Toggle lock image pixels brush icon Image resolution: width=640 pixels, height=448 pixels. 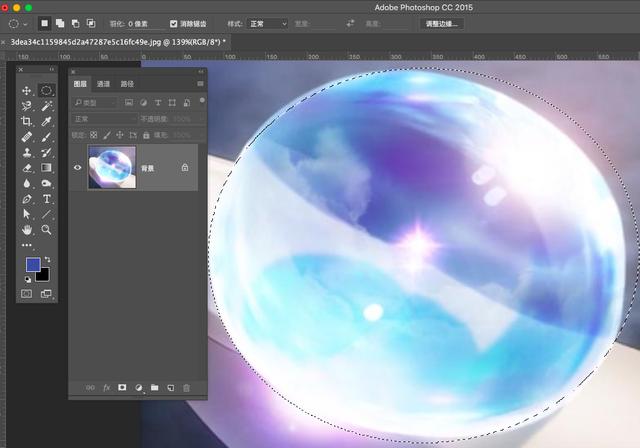pos(107,135)
